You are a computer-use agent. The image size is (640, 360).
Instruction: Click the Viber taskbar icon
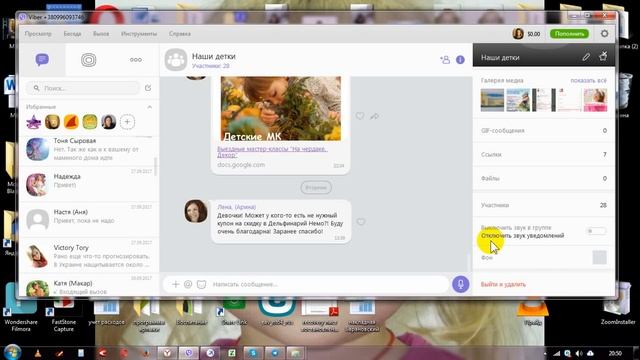tap(188, 353)
